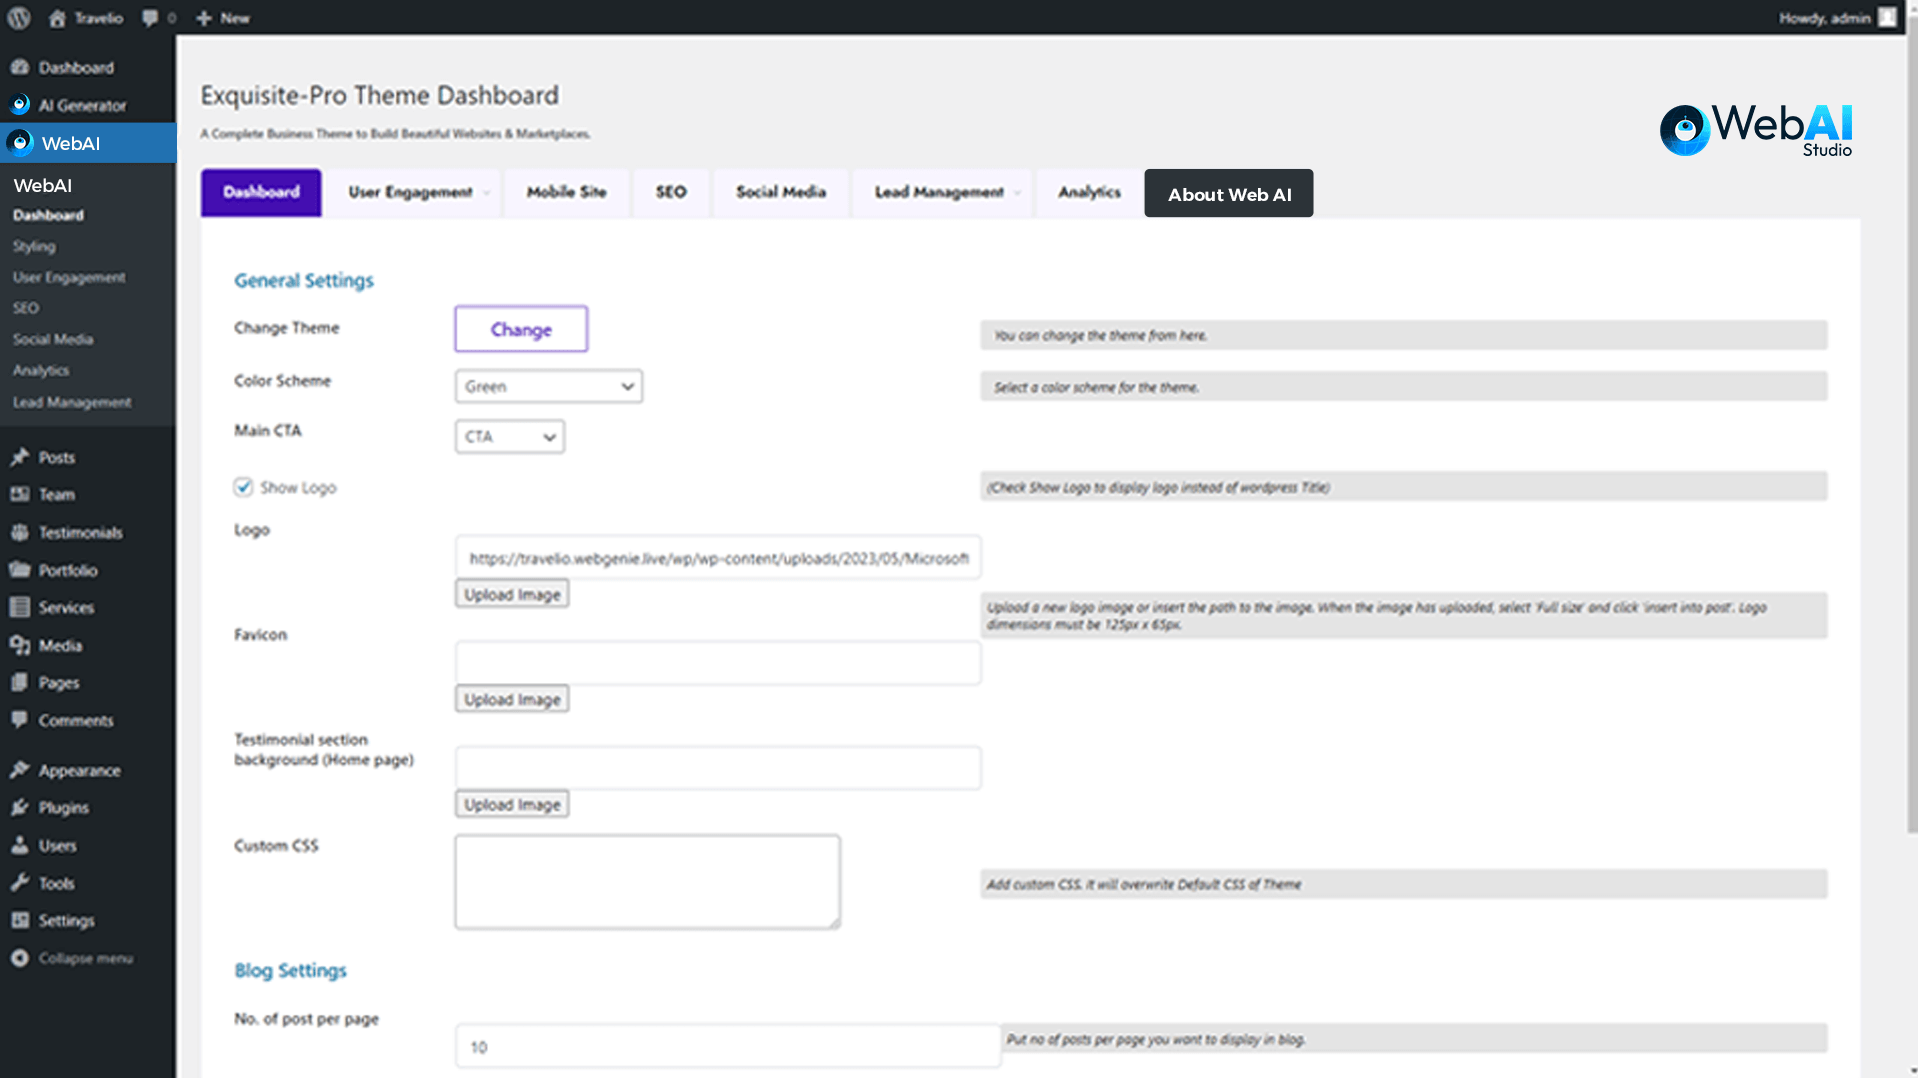Expand the Lead Management tab arrow
Screen dimensions: 1918x1078
(x=1017, y=193)
